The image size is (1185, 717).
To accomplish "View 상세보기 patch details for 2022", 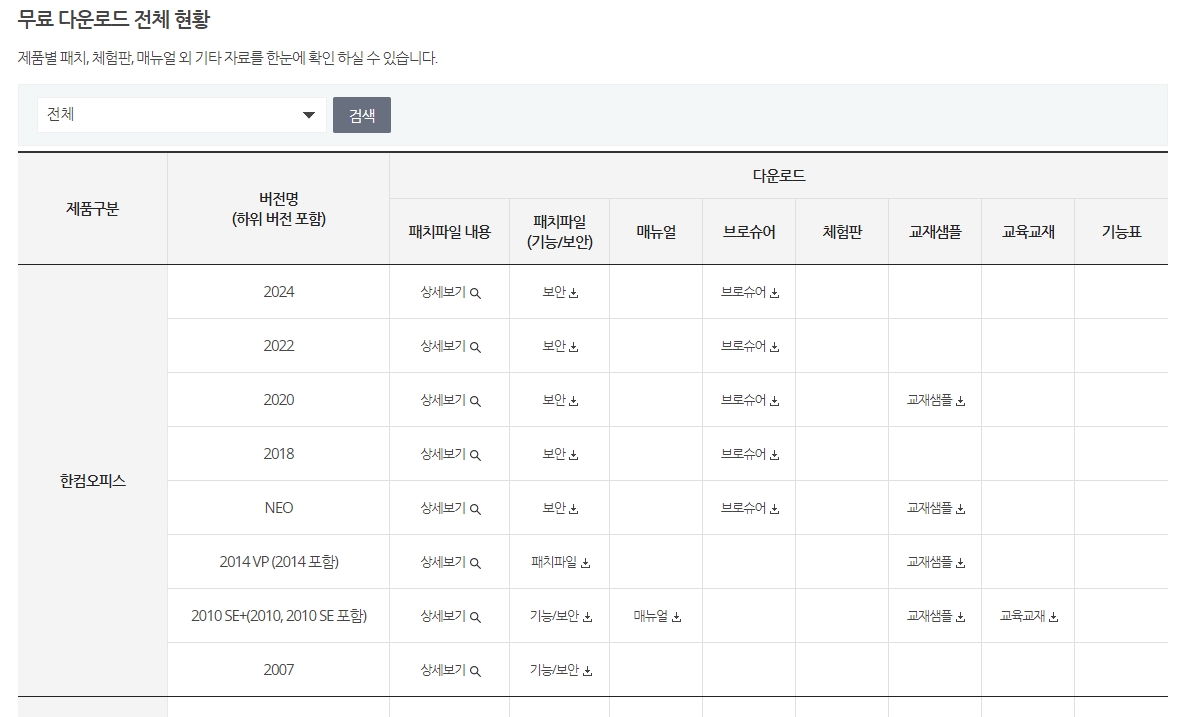I will 450,346.
